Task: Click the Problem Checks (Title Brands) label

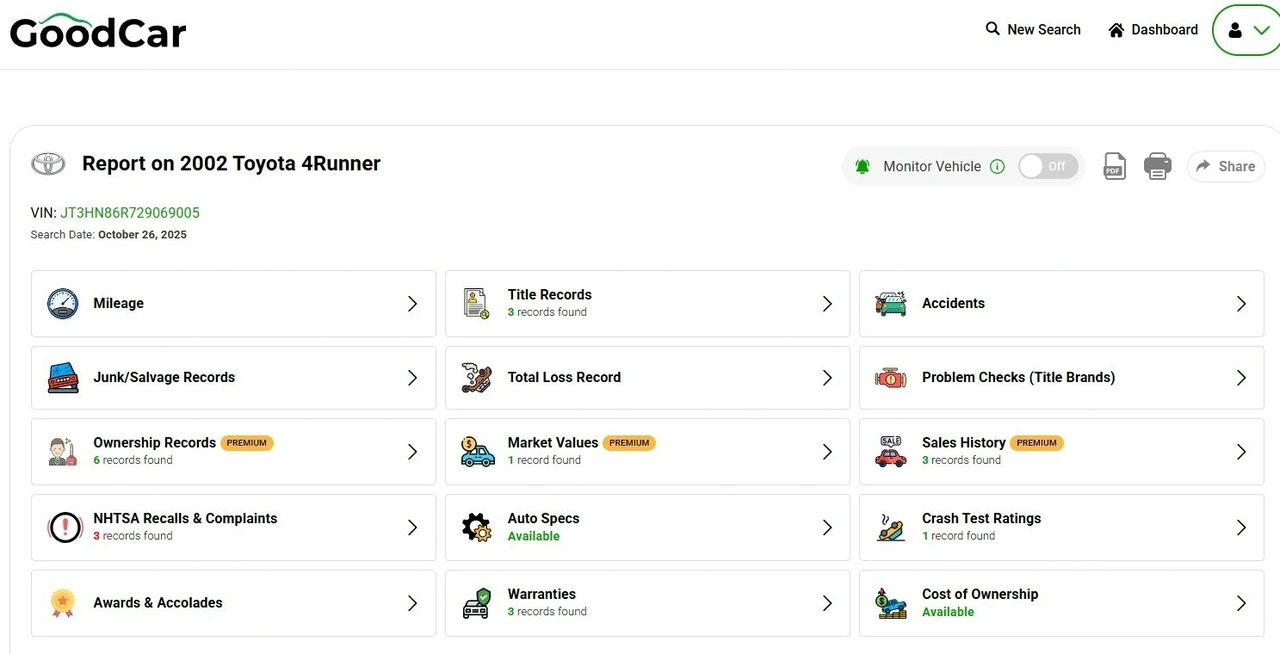Action: pyautogui.click(x=1018, y=377)
